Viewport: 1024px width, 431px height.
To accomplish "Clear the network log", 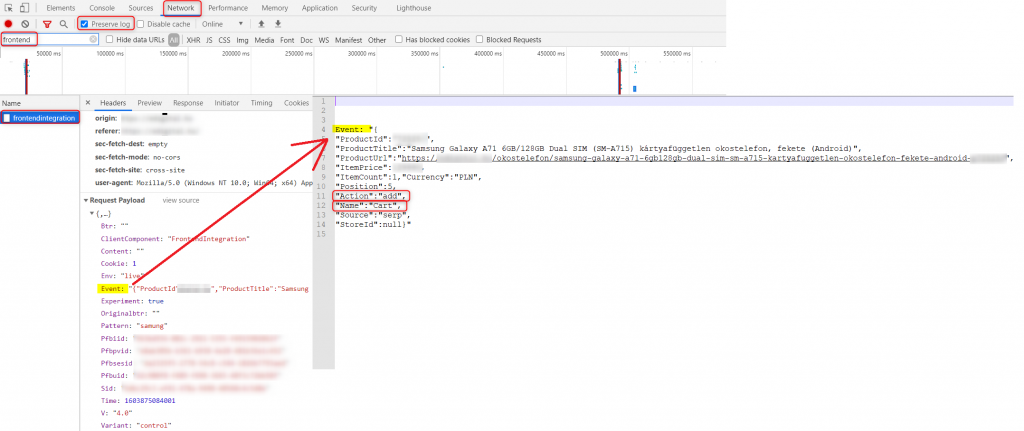I will 25,24.
